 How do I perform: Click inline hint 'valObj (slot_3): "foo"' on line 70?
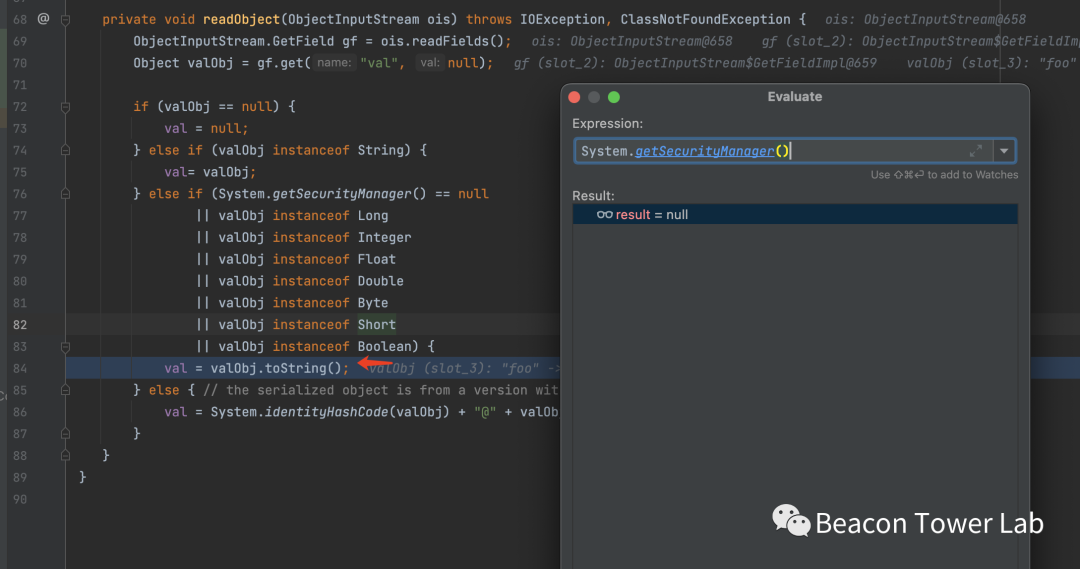[x=990, y=63]
